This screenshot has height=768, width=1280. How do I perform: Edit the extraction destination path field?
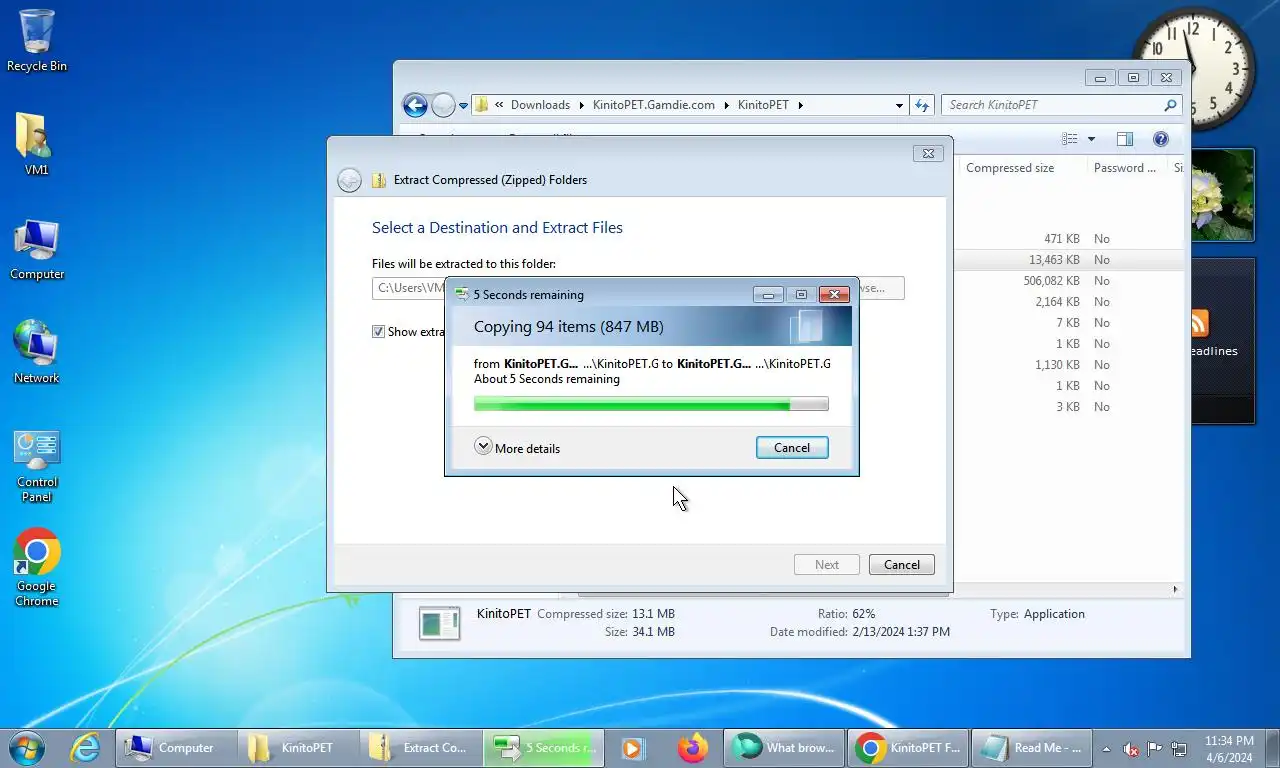click(x=408, y=288)
